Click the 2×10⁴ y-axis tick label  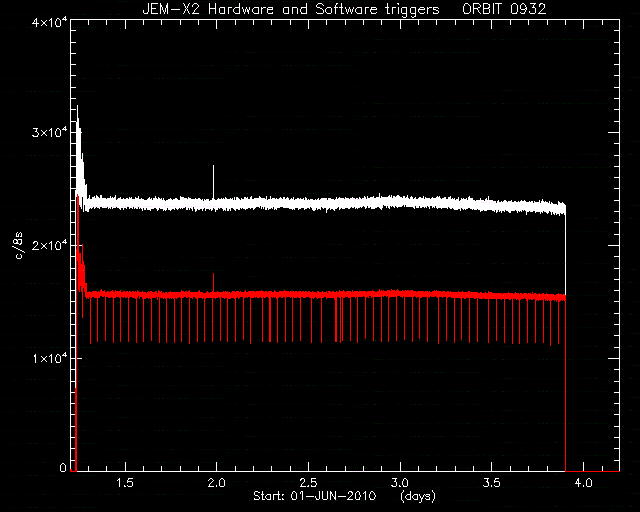point(49,245)
